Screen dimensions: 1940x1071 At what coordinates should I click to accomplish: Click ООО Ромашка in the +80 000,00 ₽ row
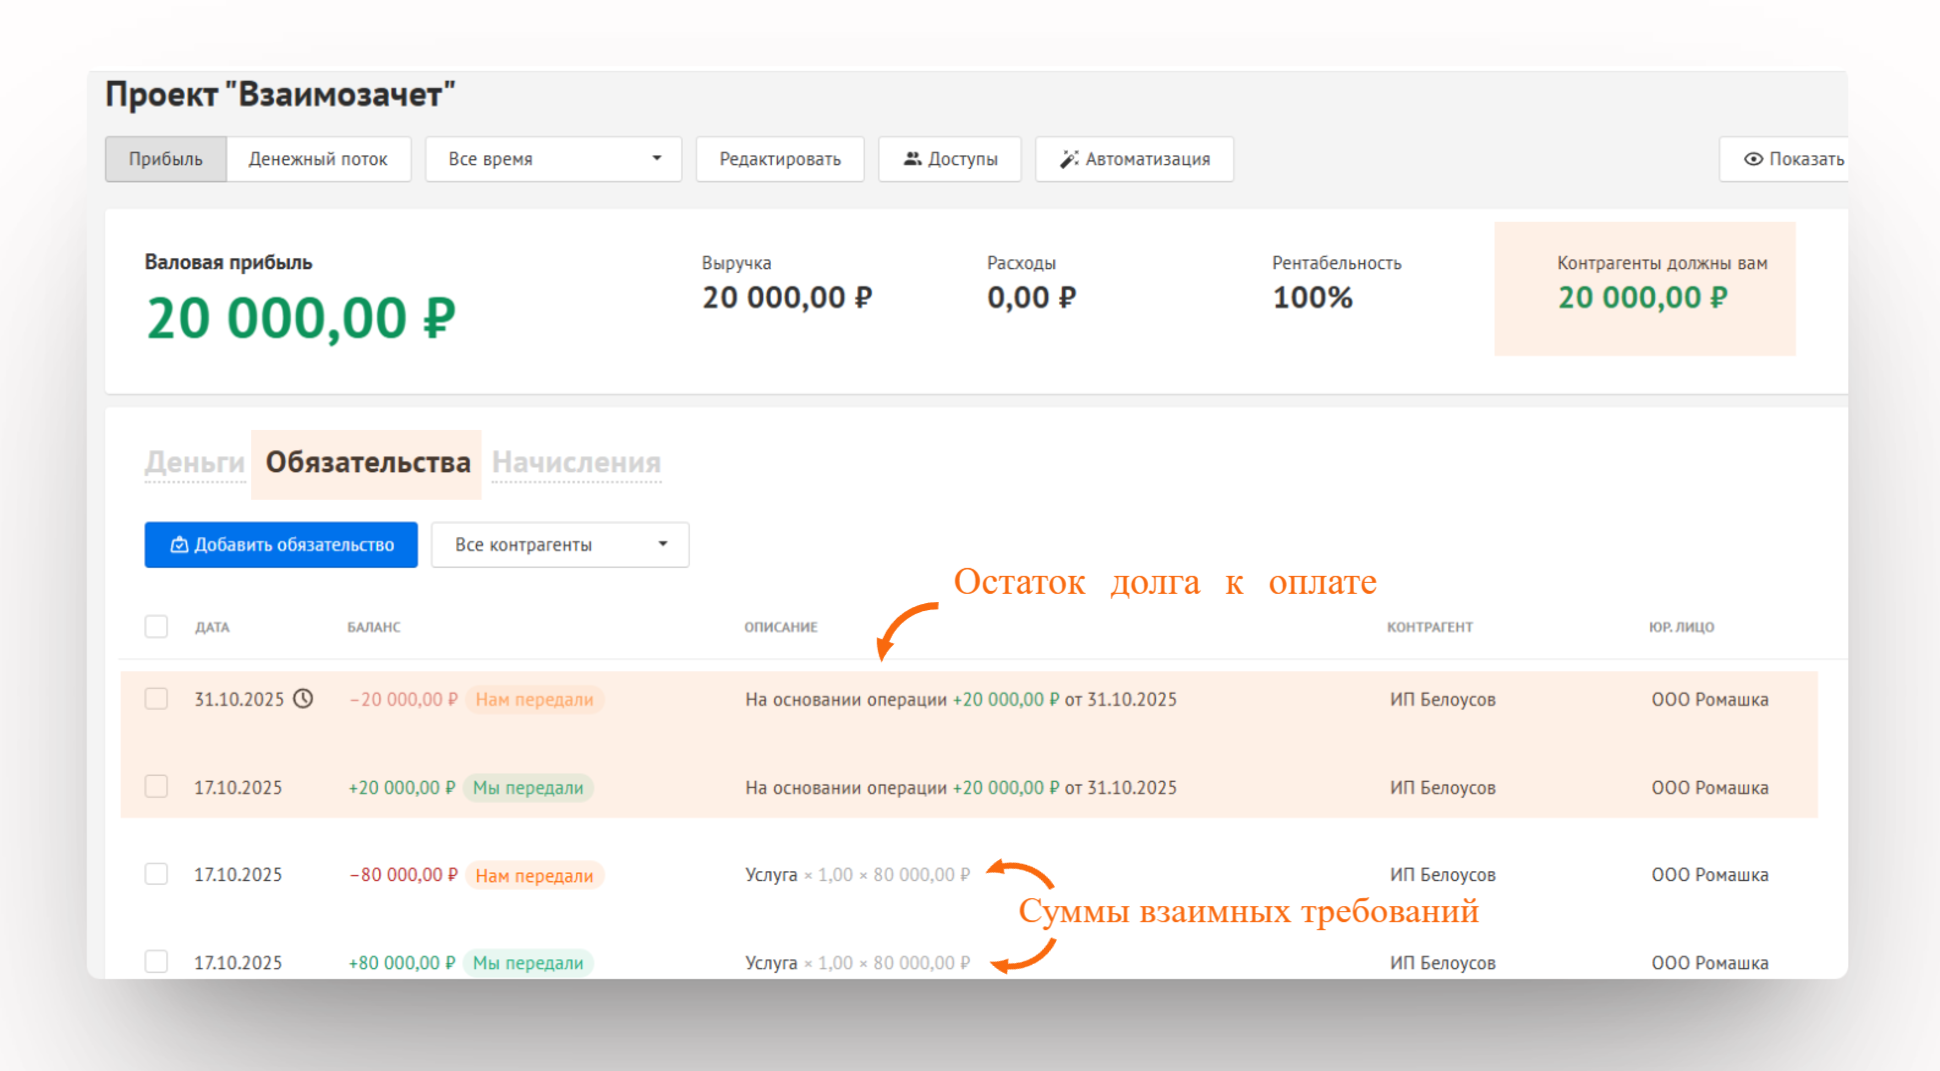(x=1710, y=963)
